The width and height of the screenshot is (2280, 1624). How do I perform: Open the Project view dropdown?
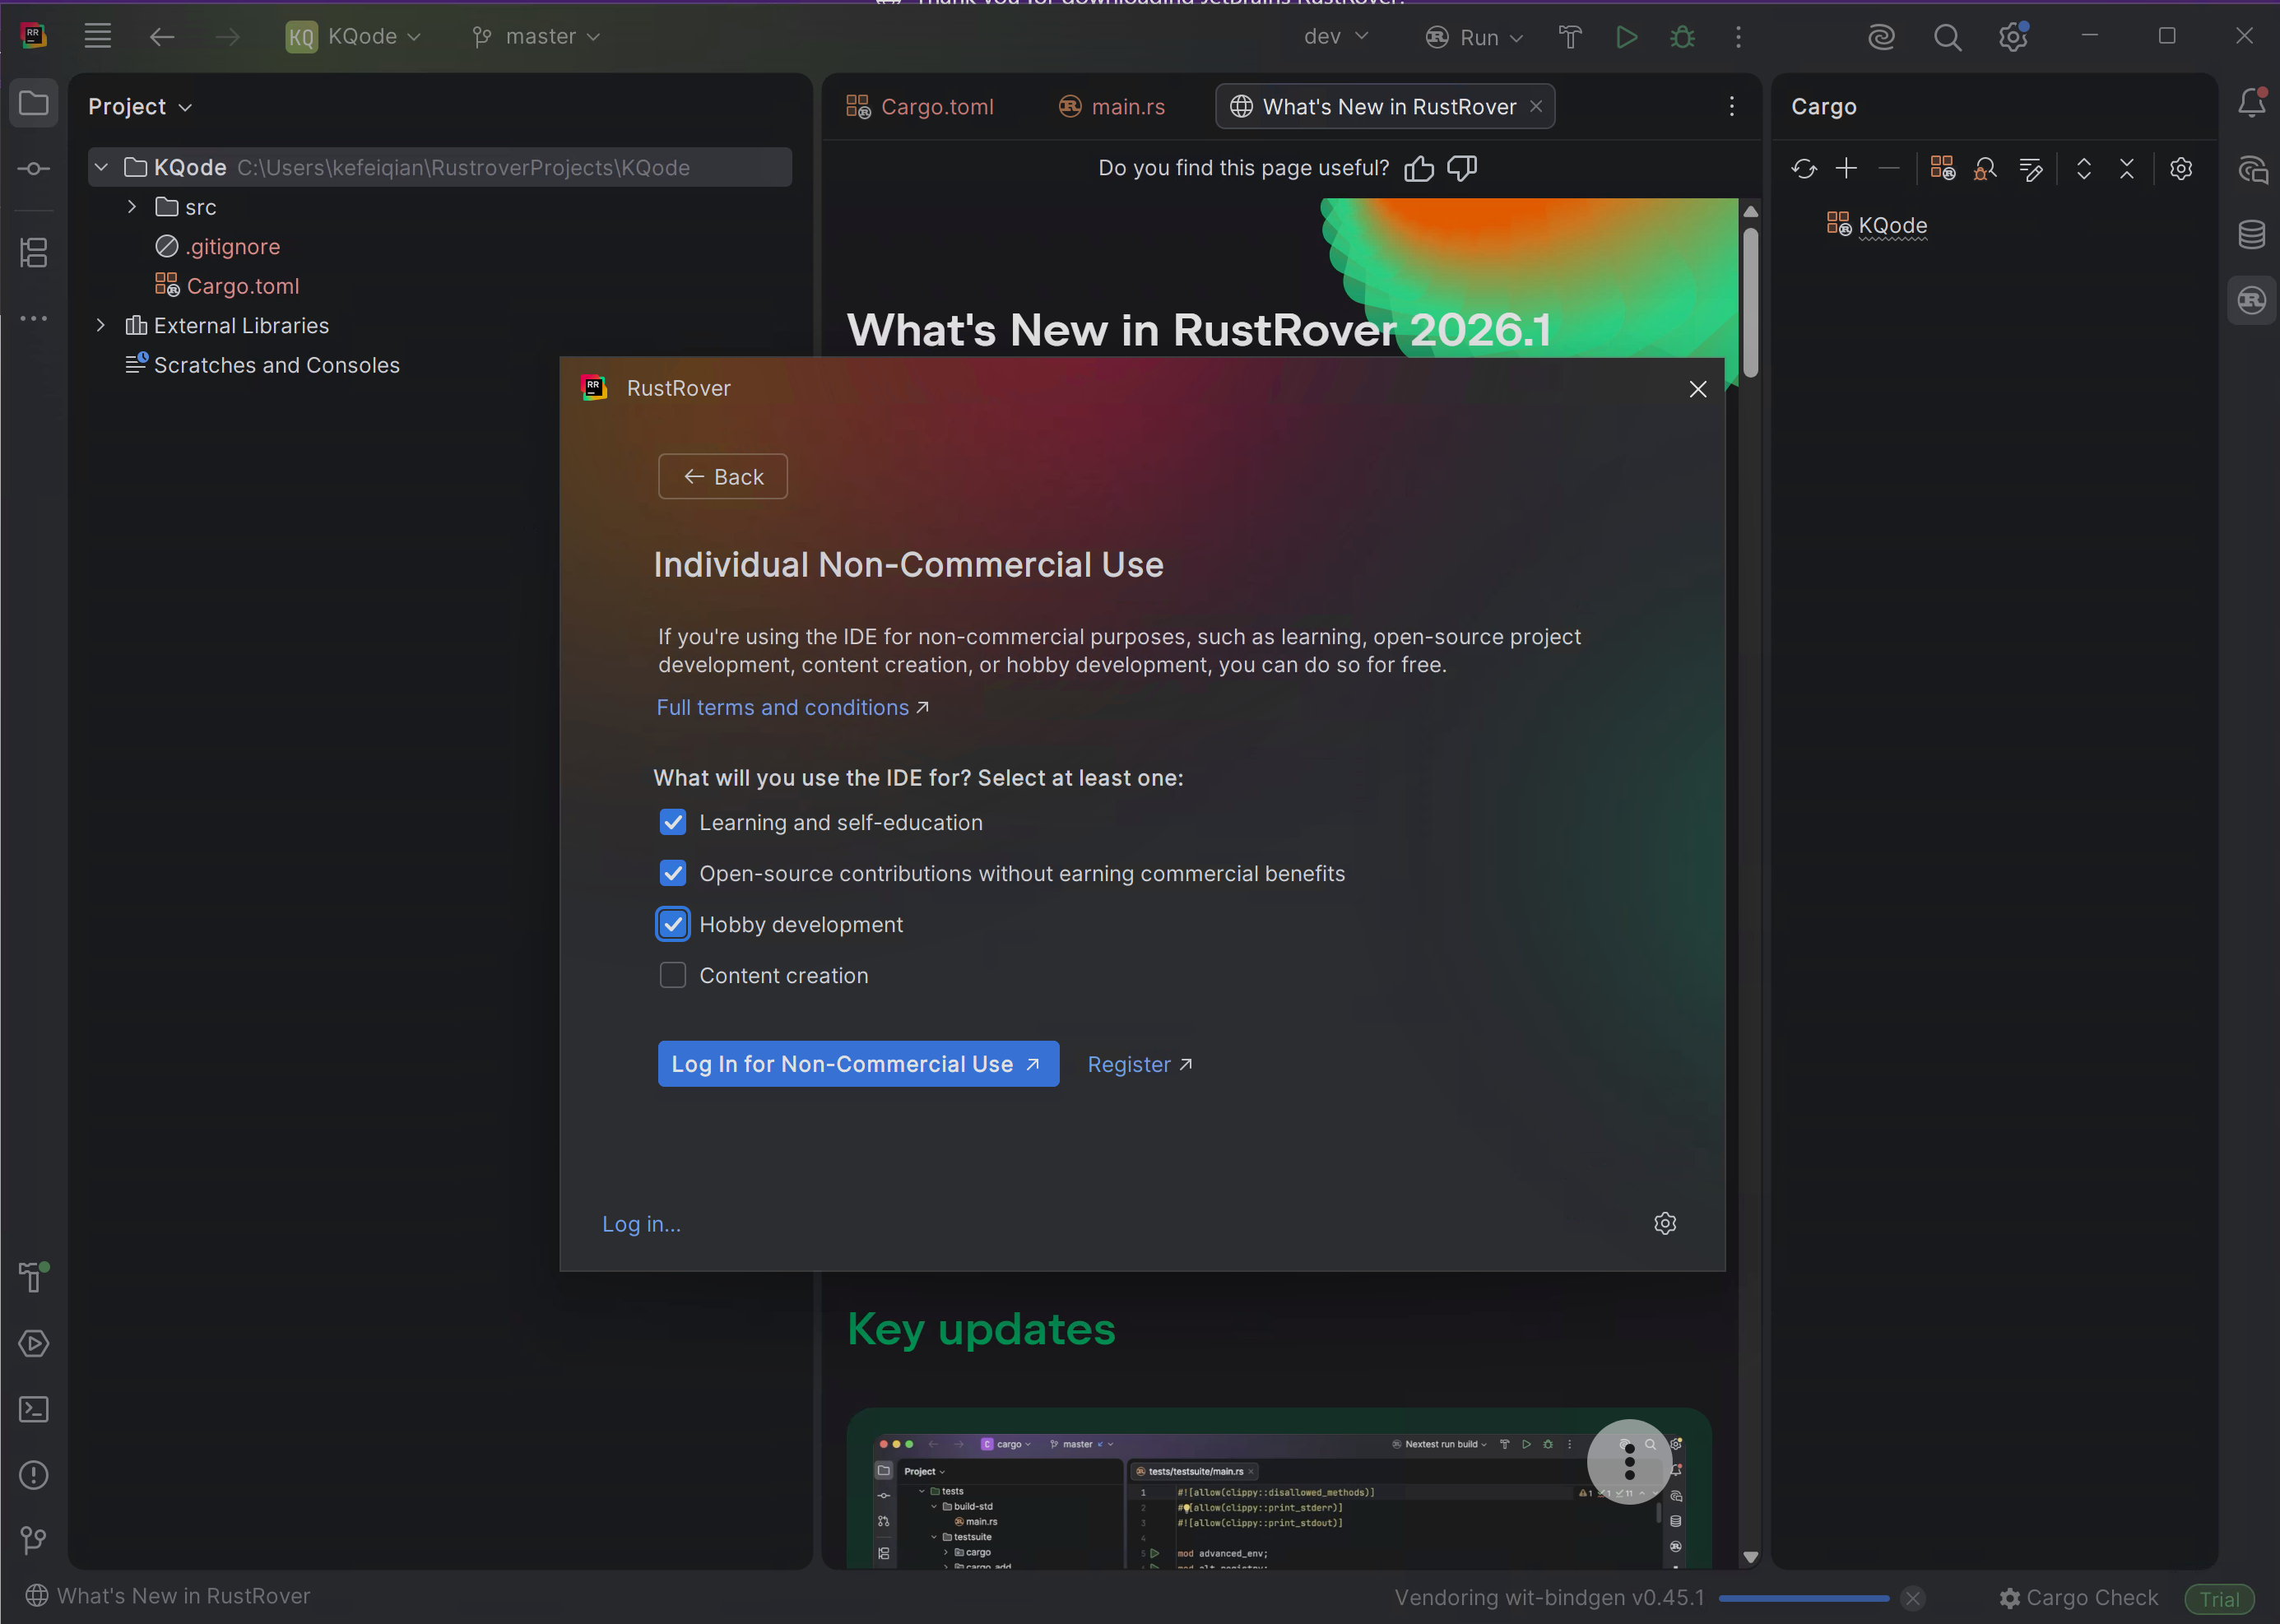[140, 107]
